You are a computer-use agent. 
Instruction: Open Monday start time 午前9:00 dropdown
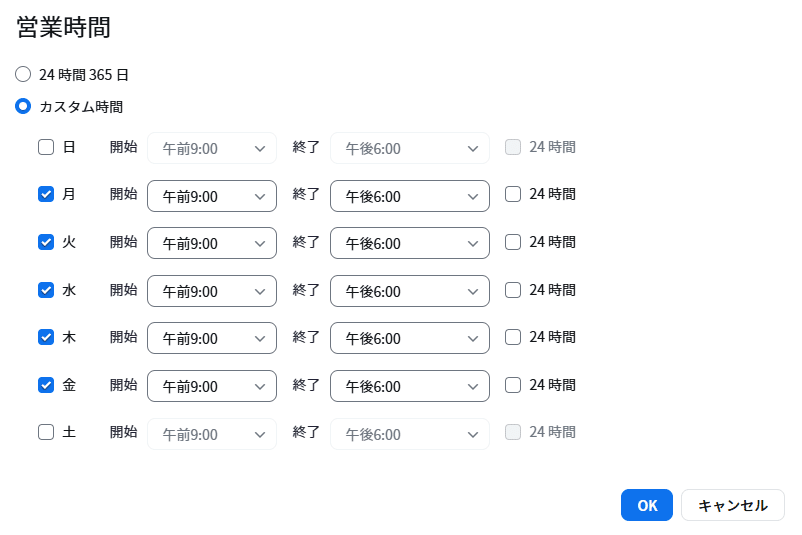coord(212,196)
